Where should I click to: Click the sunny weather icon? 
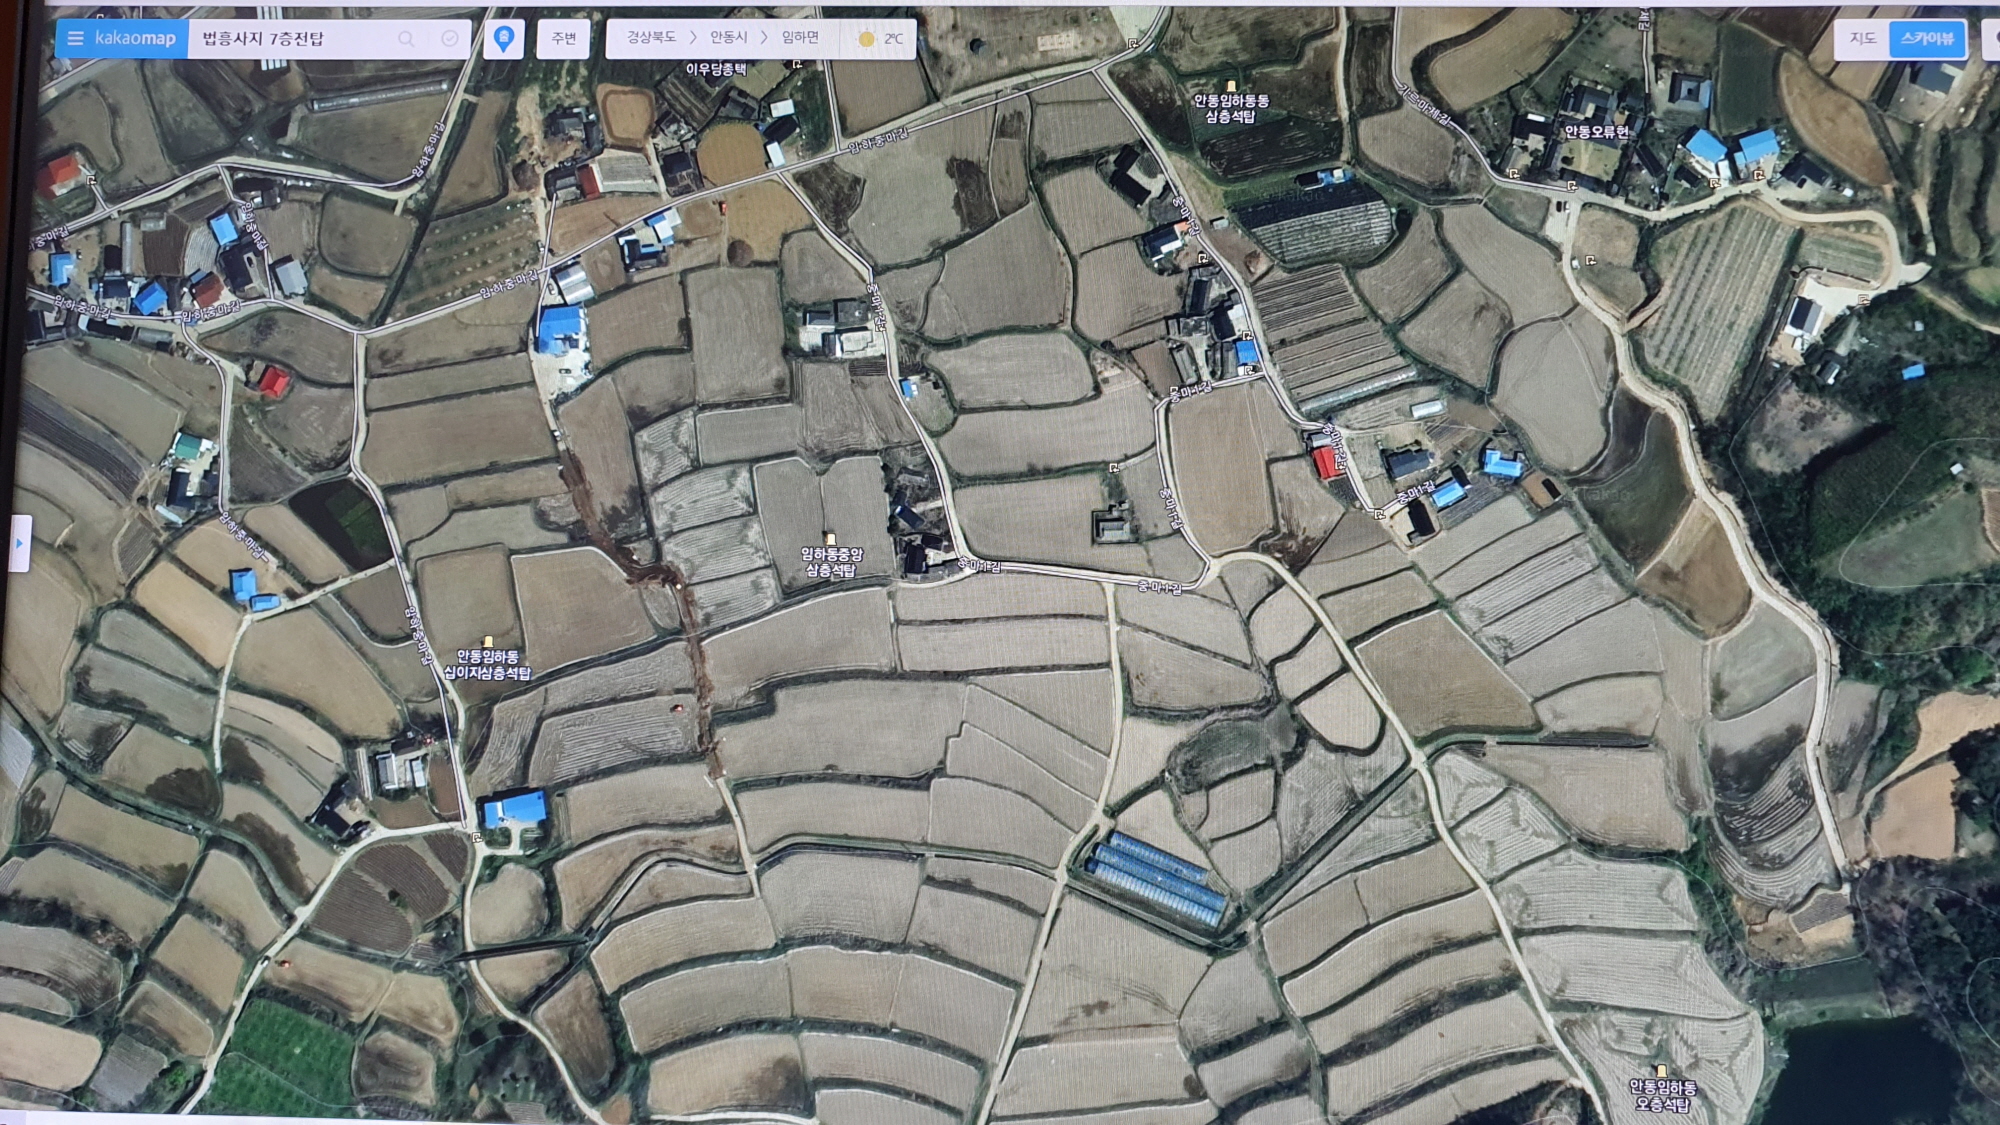coord(866,39)
